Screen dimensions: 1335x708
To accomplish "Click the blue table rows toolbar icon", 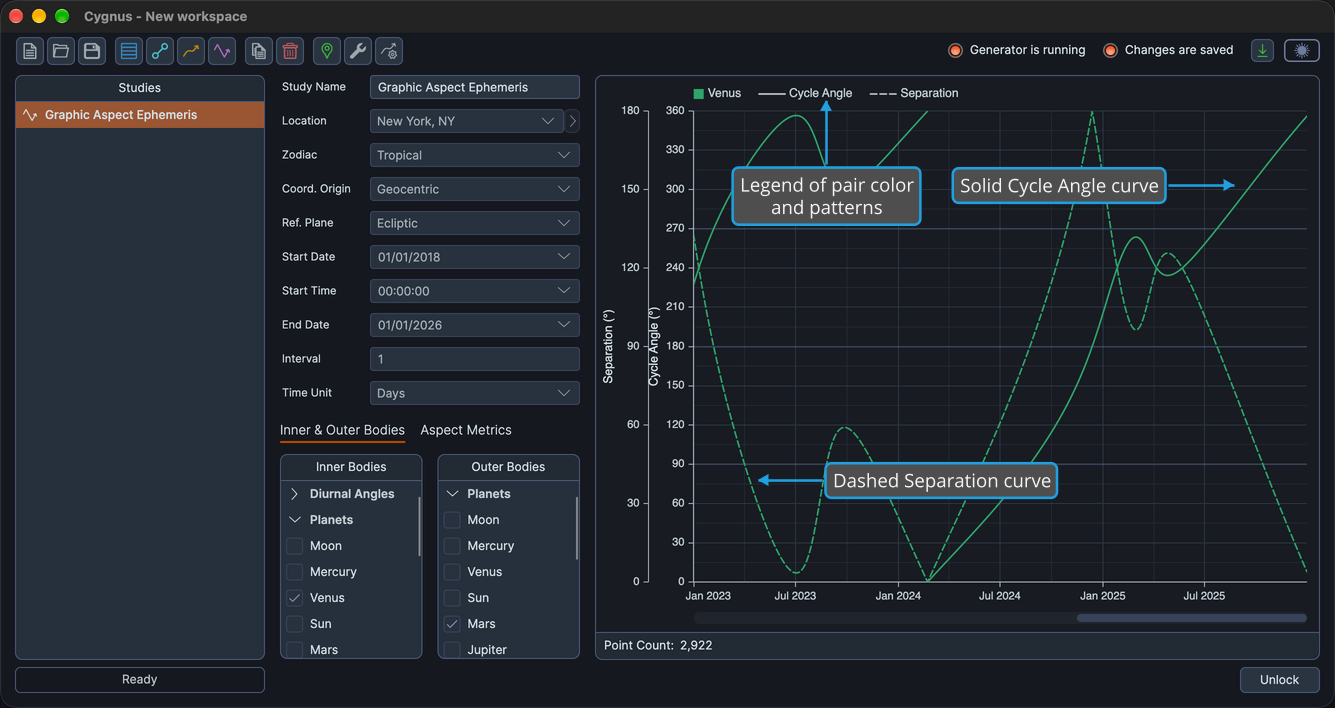I will (x=129, y=51).
